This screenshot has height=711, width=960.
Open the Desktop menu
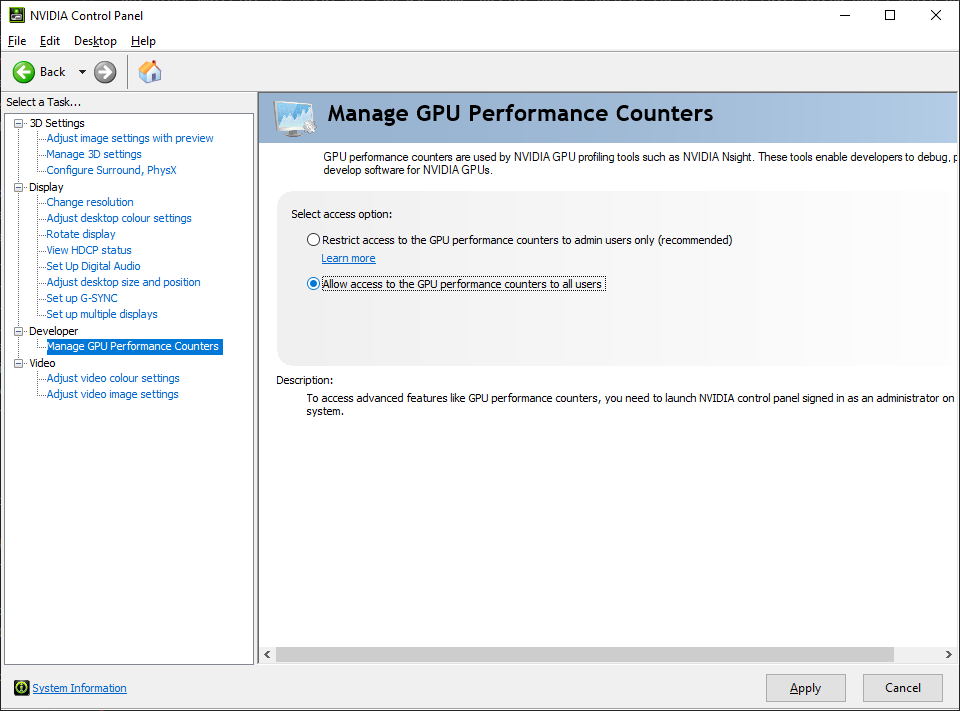point(96,41)
